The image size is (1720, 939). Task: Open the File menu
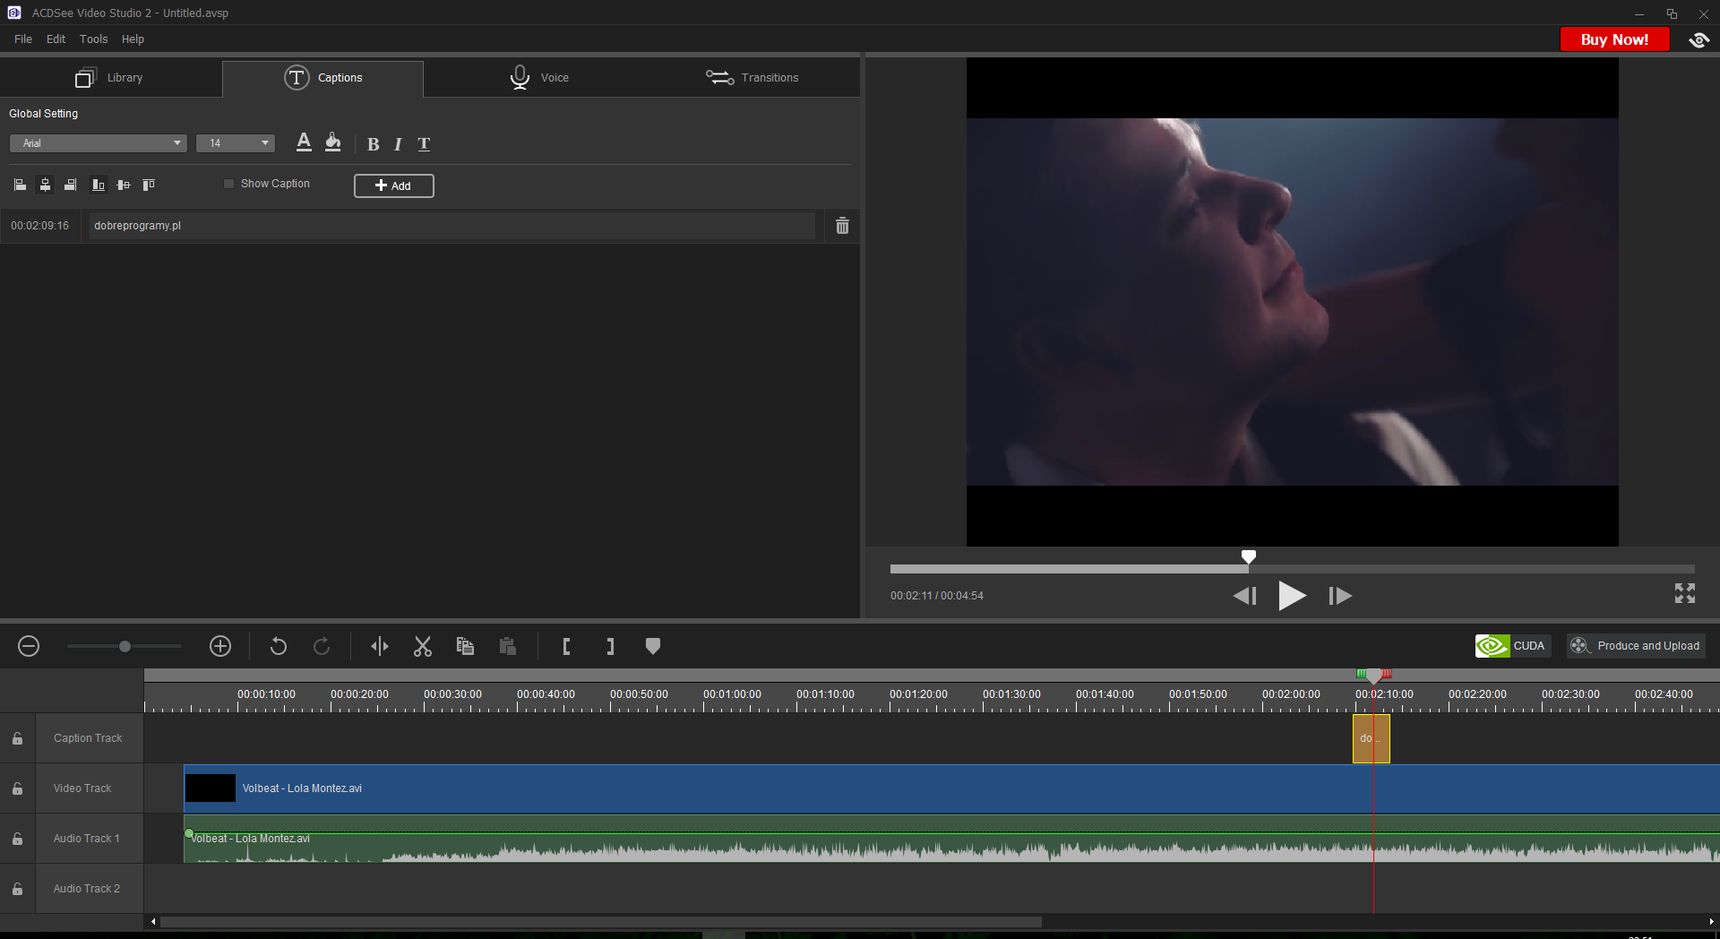23,39
